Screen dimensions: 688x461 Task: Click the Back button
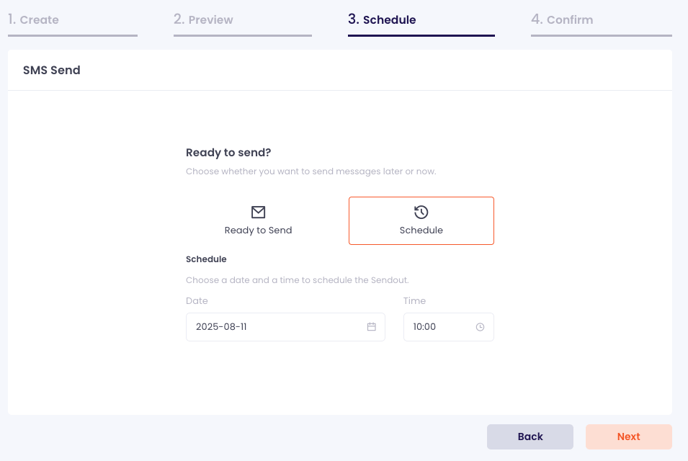click(530, 436)
